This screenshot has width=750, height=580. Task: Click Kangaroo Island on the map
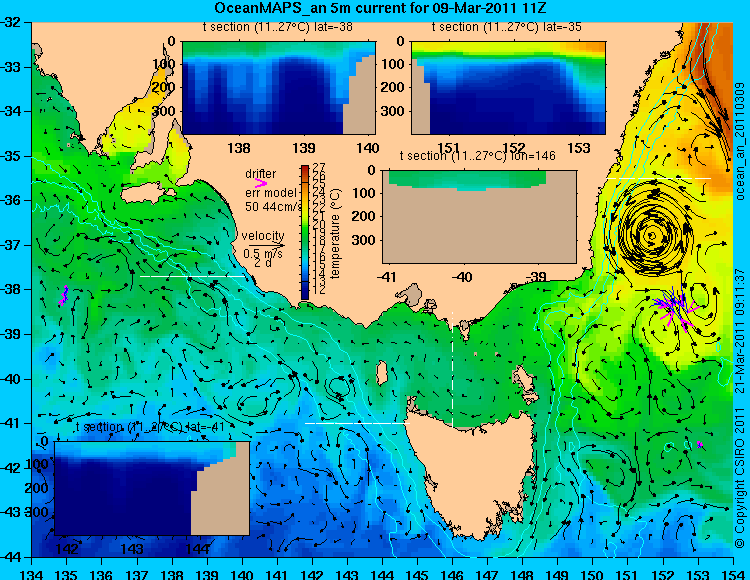pyautogui.click(x=146, y=193)
